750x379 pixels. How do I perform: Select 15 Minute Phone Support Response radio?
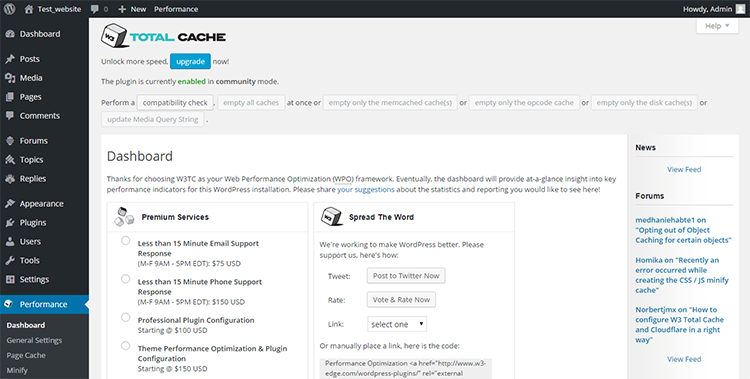125,279
